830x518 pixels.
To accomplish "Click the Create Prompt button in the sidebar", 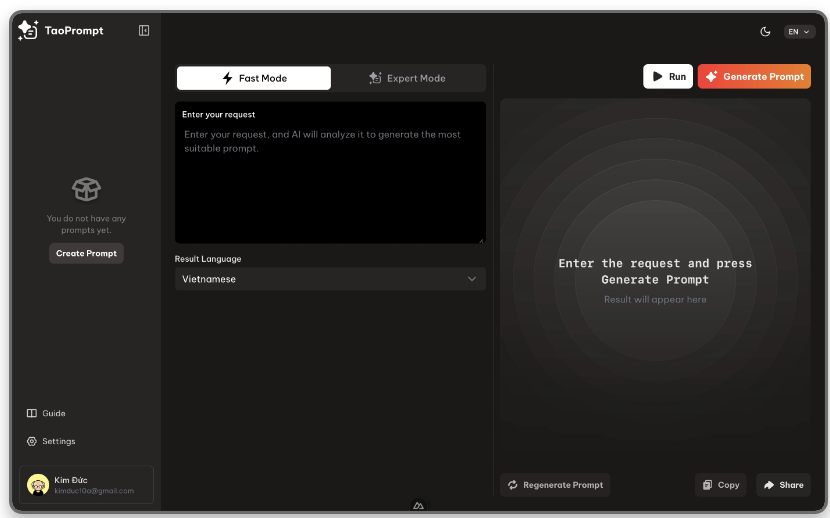I will [x=86, y=253].
